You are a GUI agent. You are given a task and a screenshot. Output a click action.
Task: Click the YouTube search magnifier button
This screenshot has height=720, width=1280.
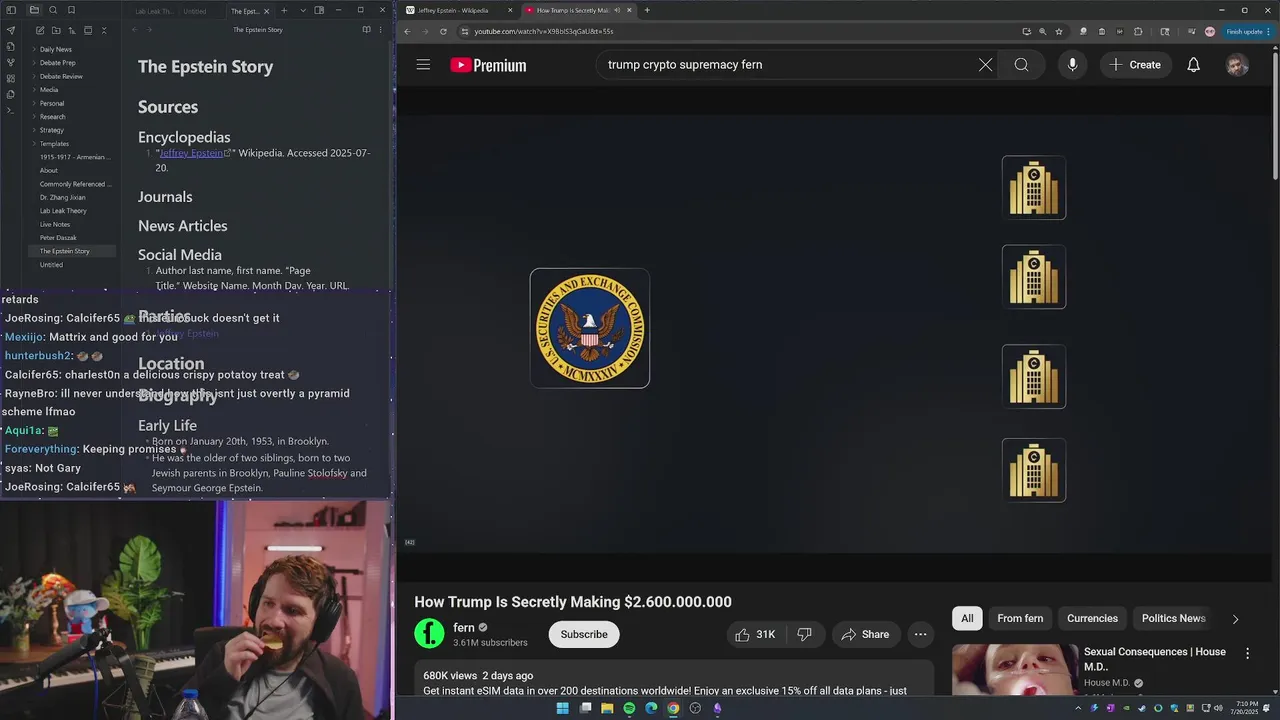click(x=1021, y=65)
